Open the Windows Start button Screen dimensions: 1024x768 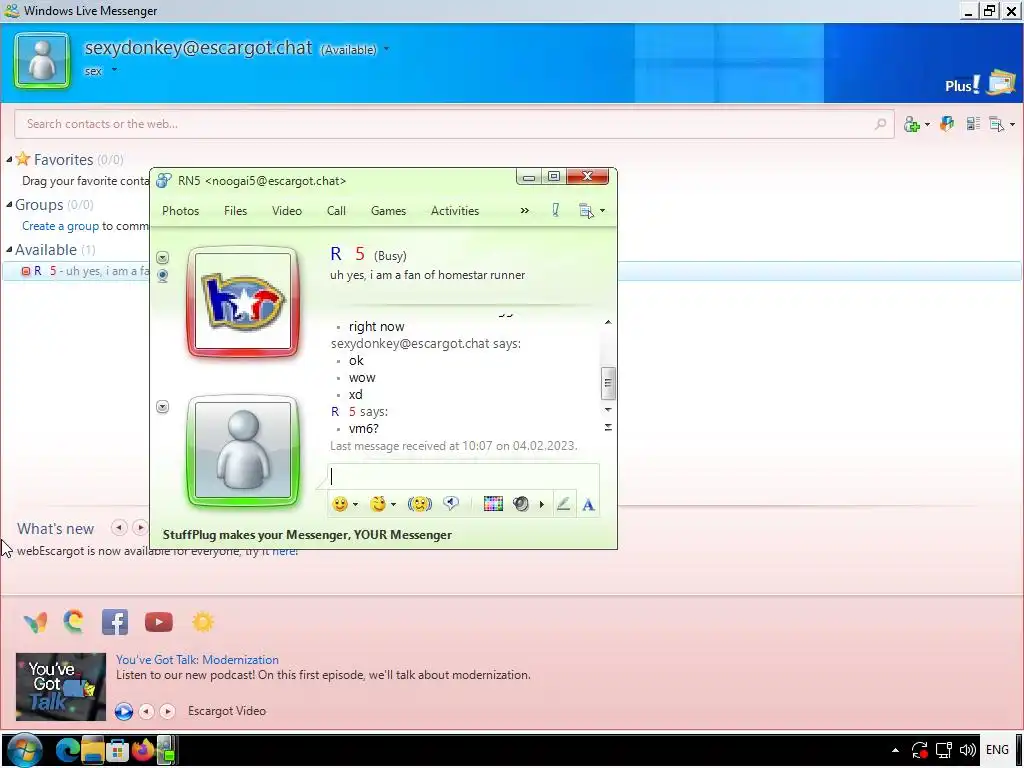24,750
